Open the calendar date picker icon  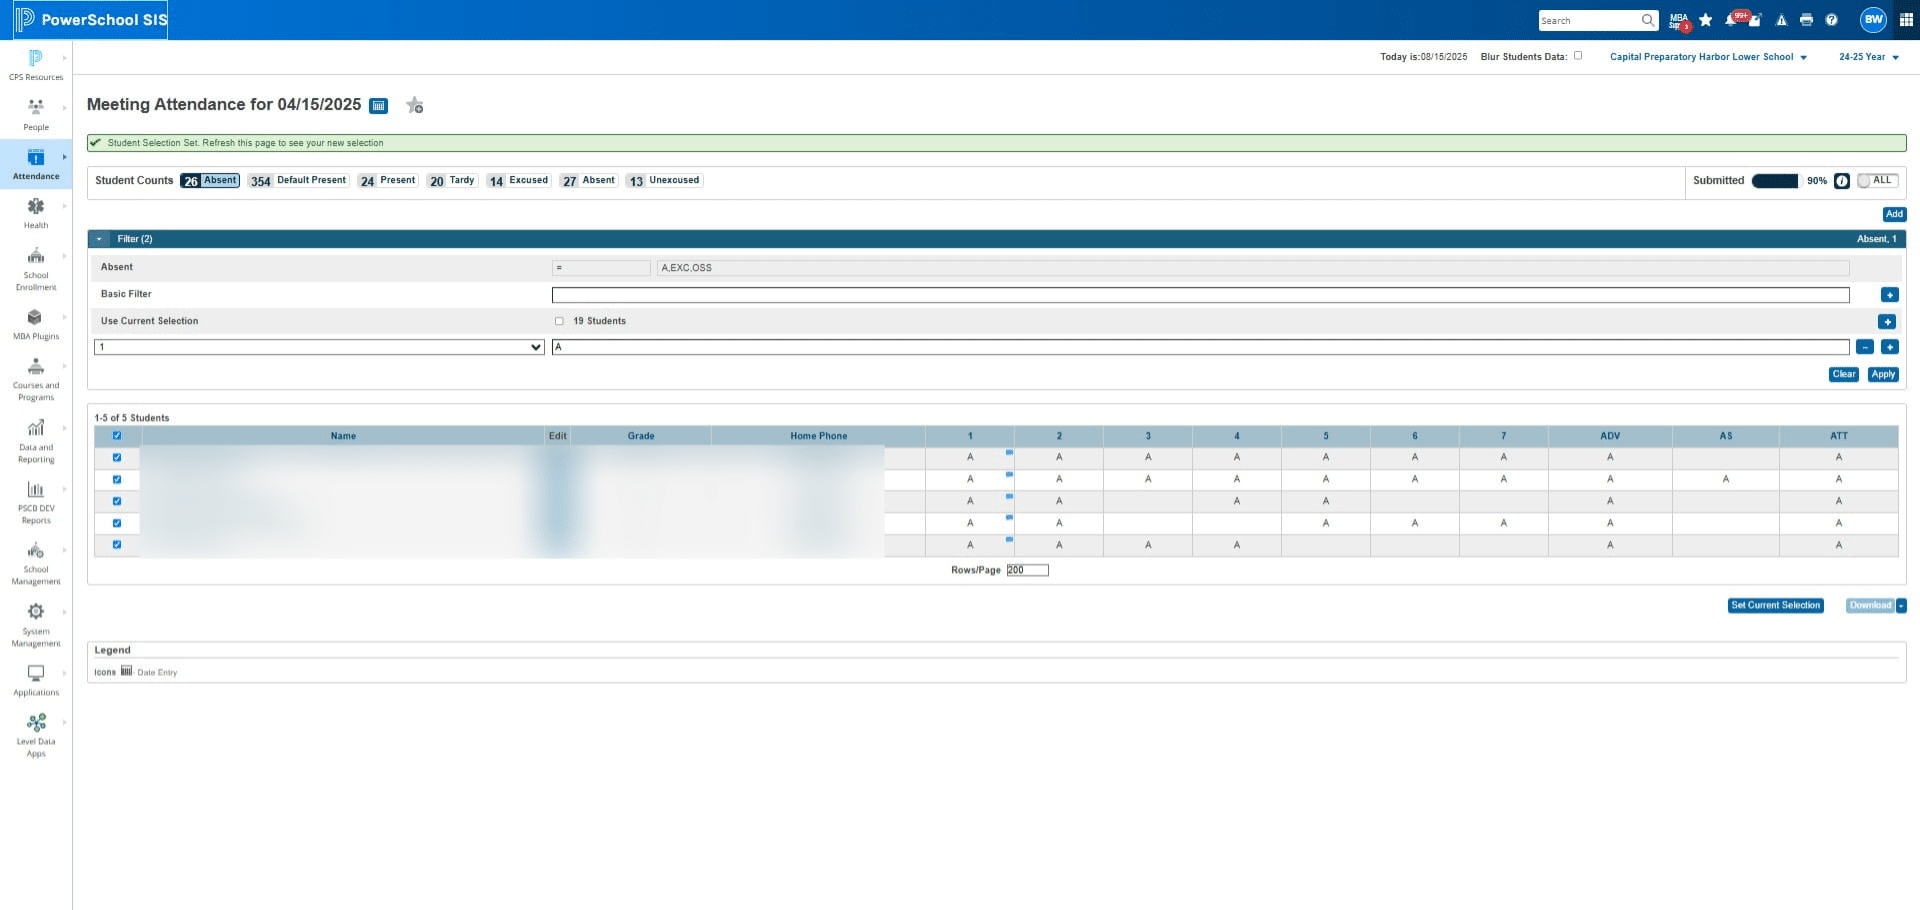[378, 106]
